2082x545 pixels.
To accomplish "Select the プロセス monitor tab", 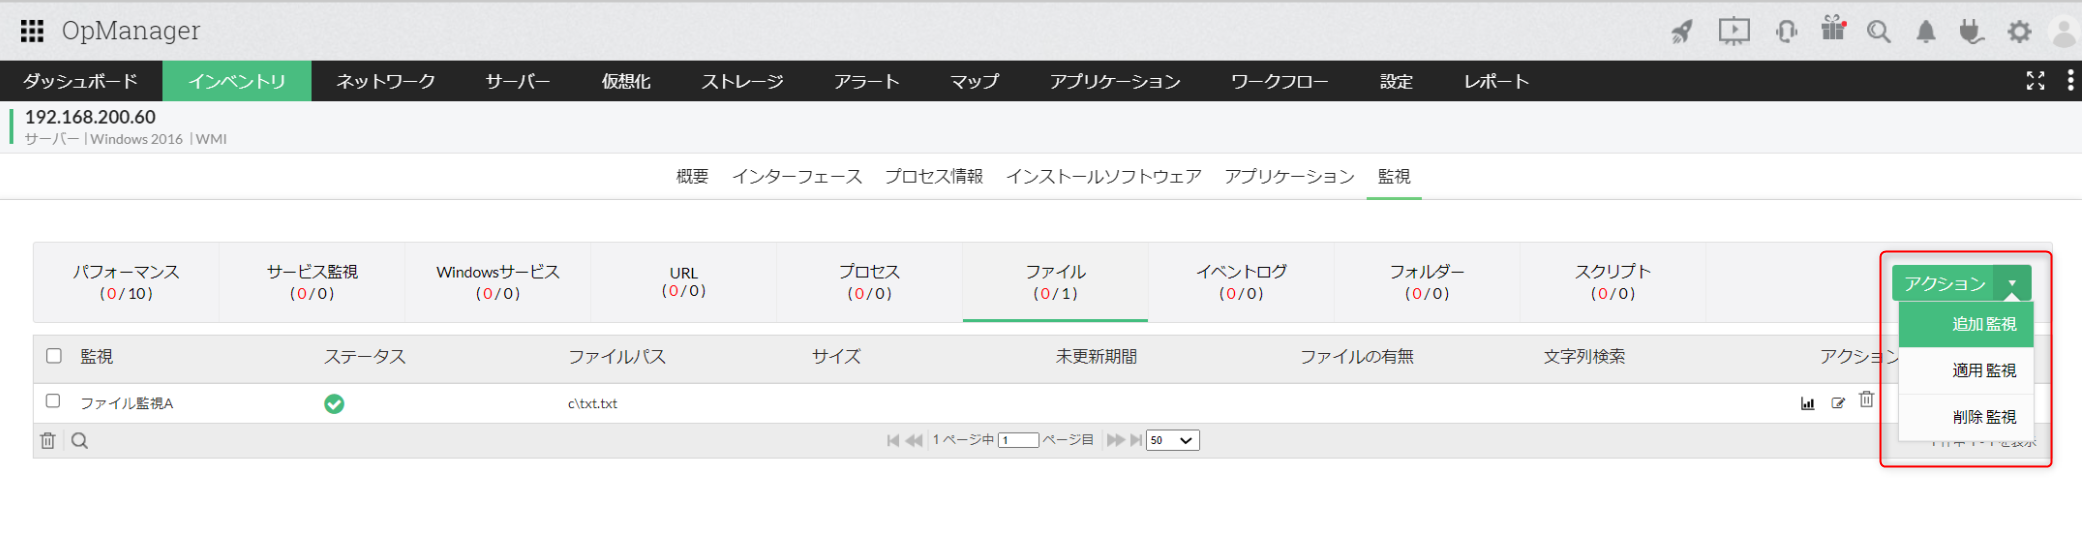I will [x=869, y=282].
